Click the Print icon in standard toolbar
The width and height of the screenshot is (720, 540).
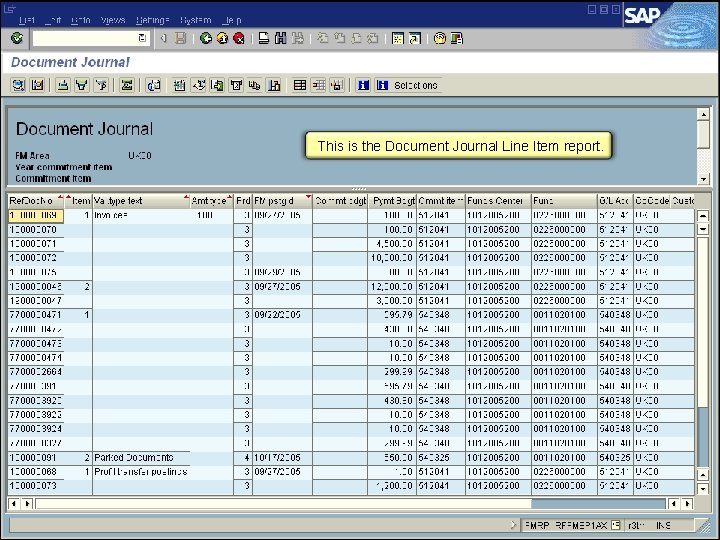(x=264, y=39)
